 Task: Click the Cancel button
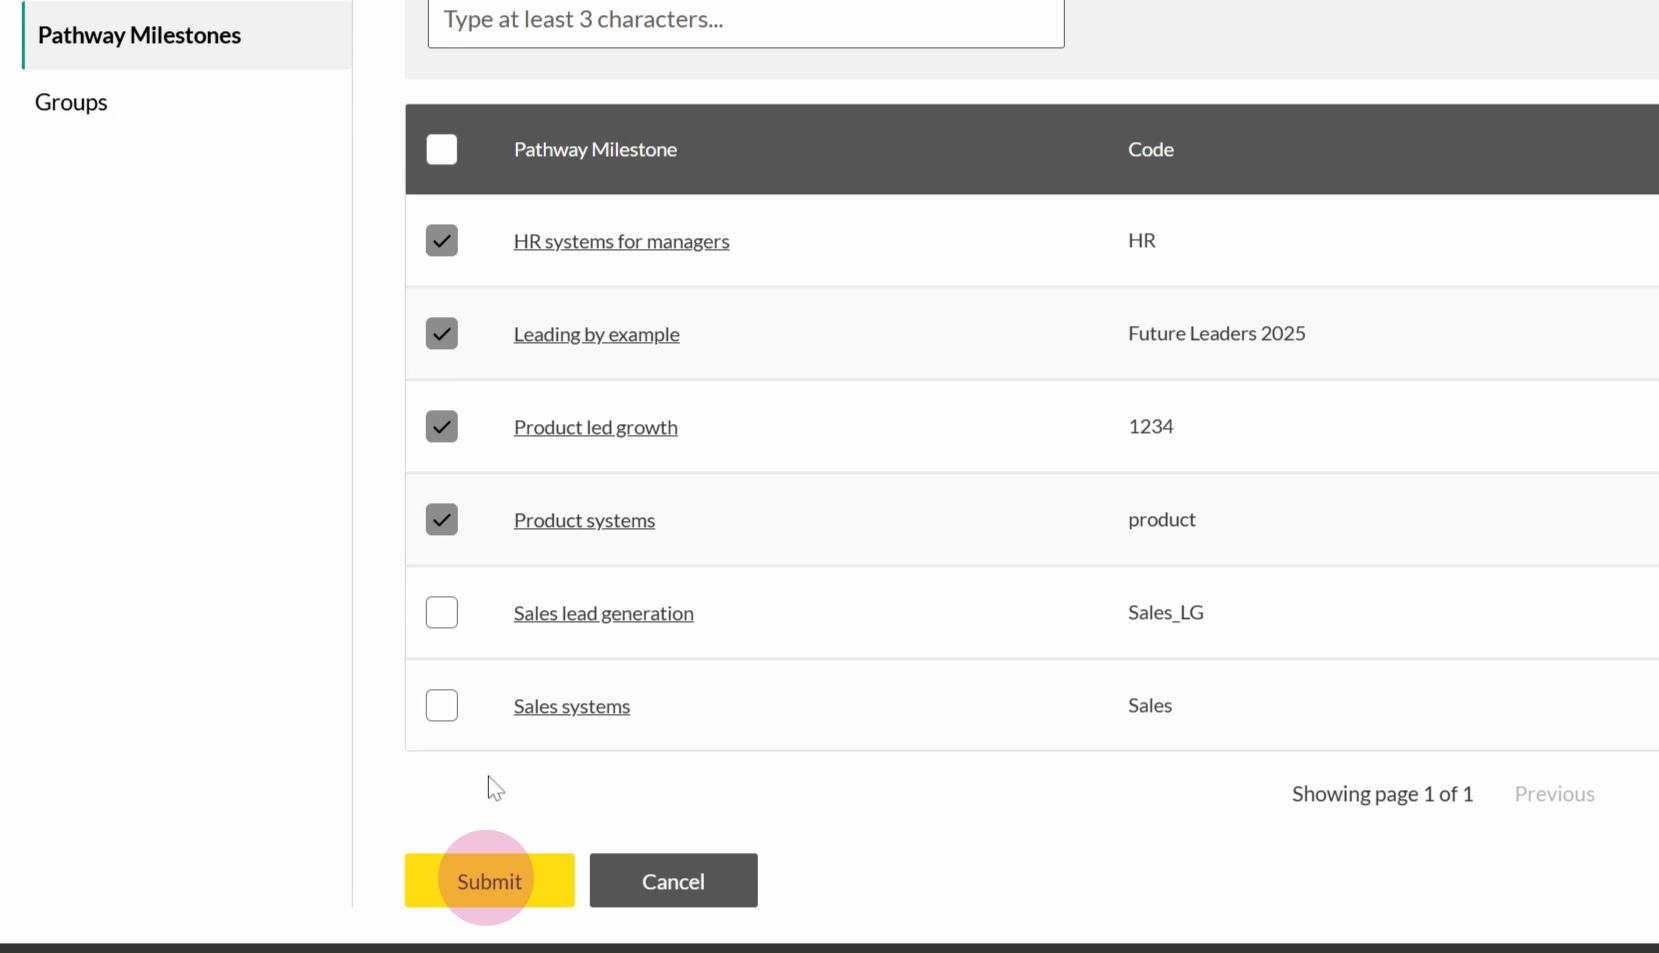coord(673,881)
